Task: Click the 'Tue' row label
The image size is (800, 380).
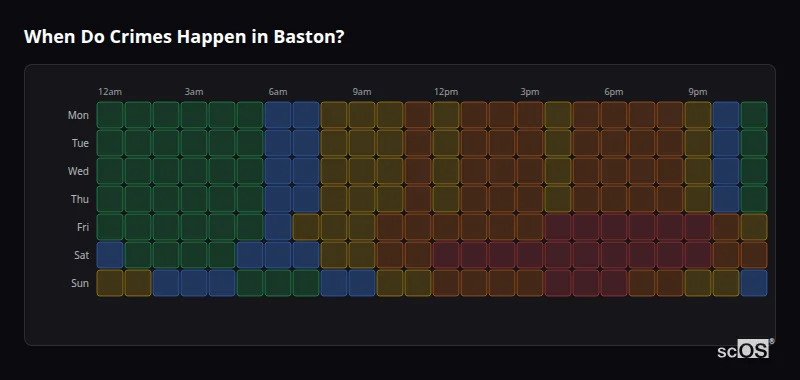Action: tap(80, 143)
